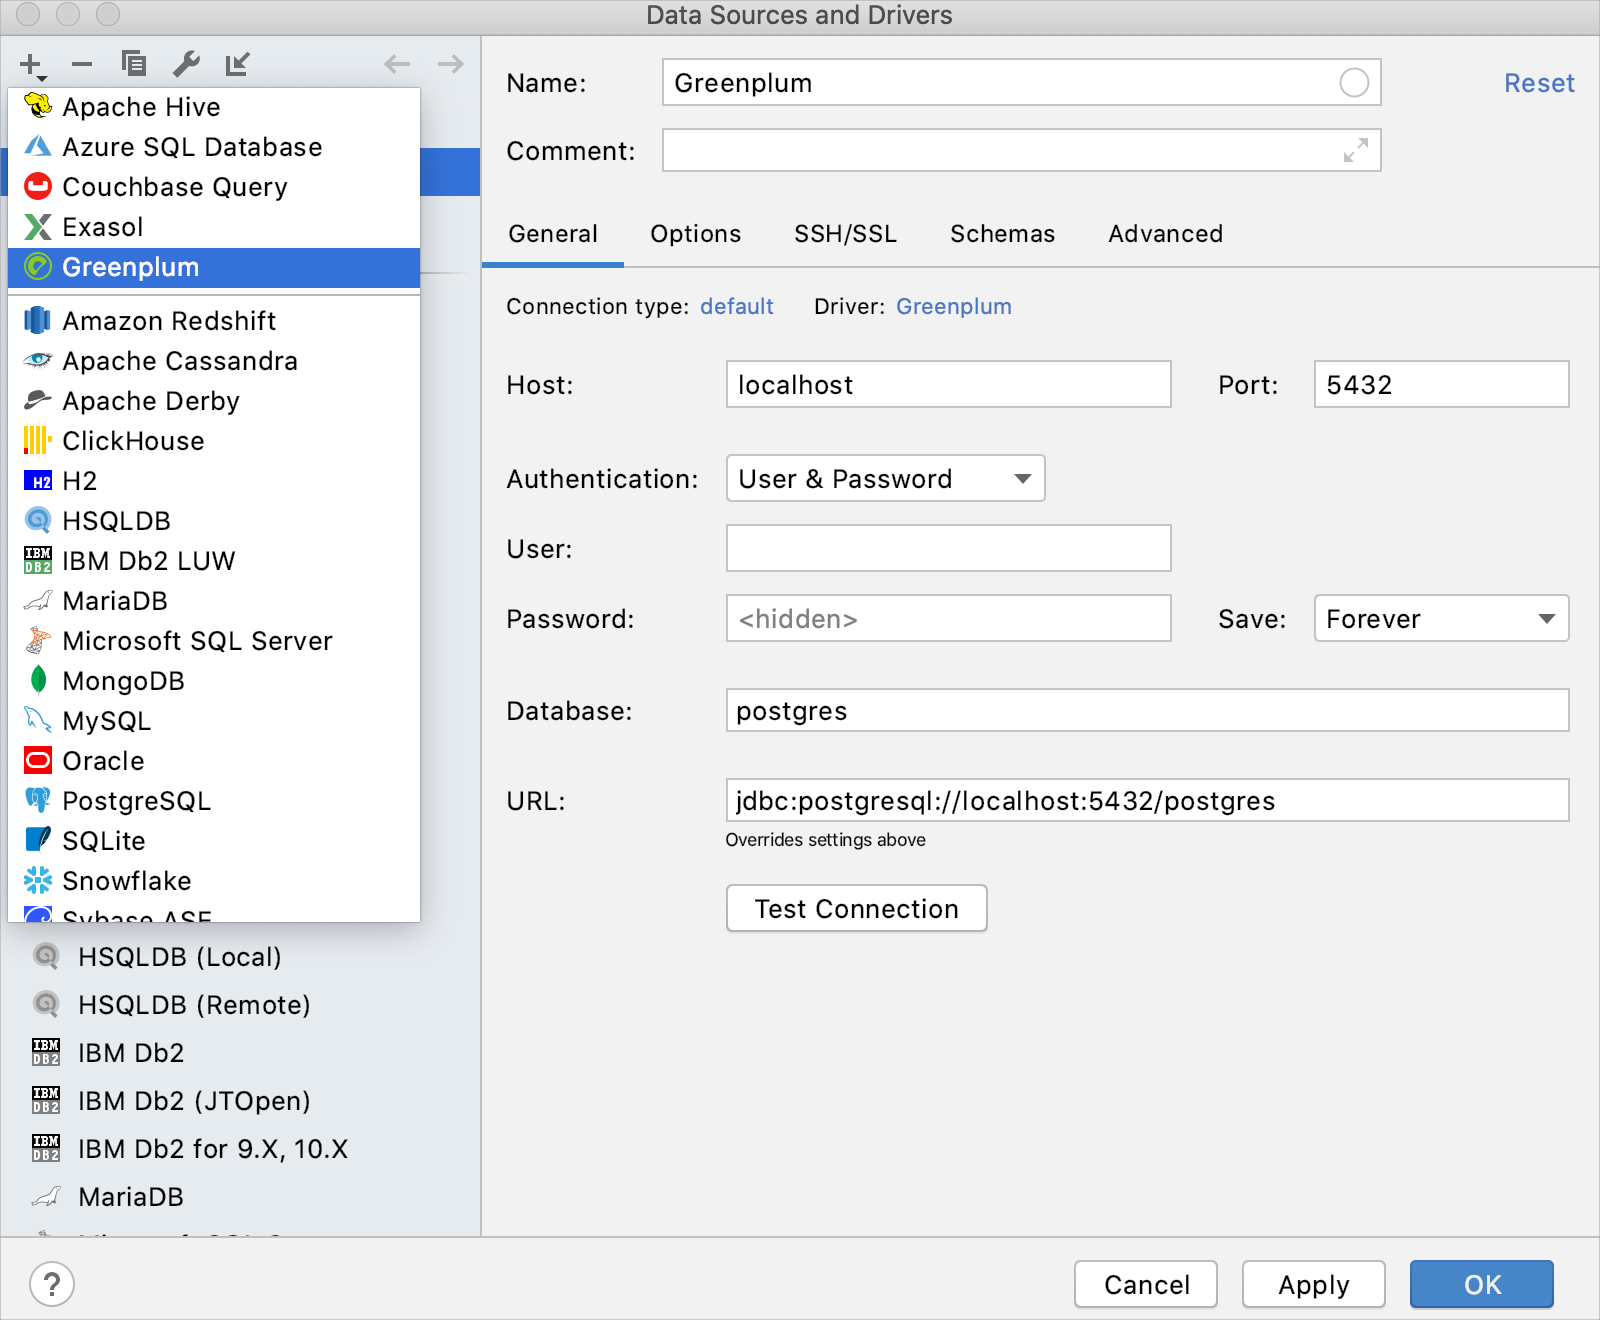Click the PostgreSQL elephant icon
Viewport: 1600px width, 1320px height.
[38, 800]
